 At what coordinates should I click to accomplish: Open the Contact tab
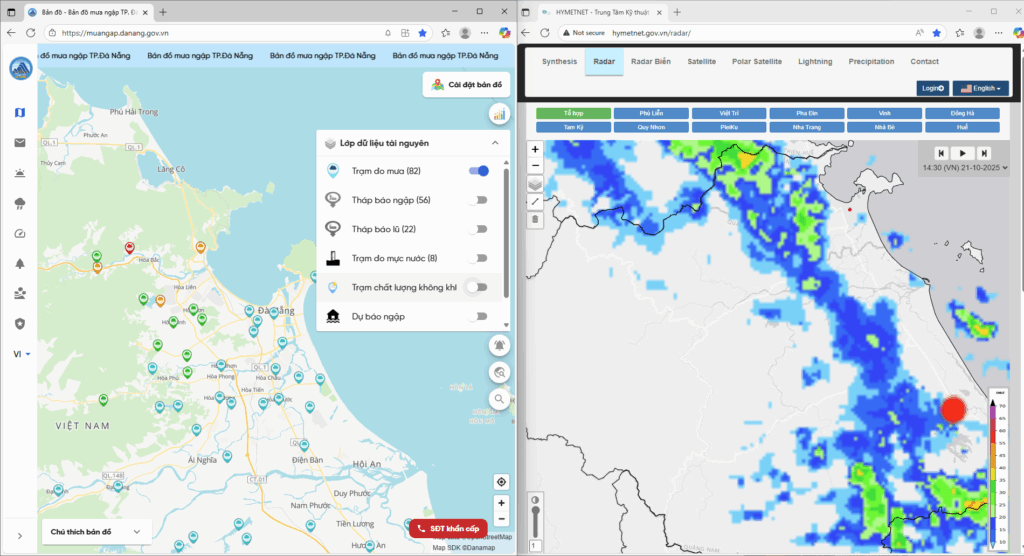(x=924, y=61)
